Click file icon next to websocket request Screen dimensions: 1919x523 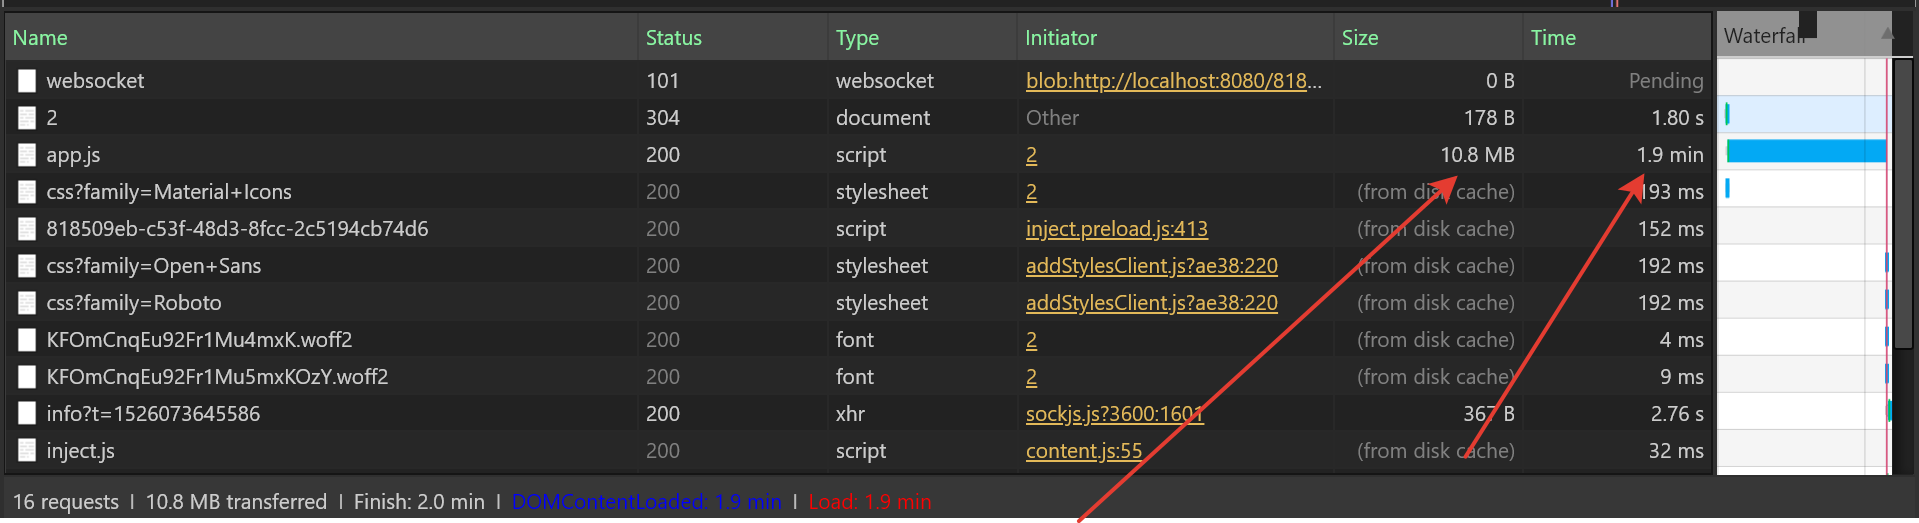click(27, 81)
